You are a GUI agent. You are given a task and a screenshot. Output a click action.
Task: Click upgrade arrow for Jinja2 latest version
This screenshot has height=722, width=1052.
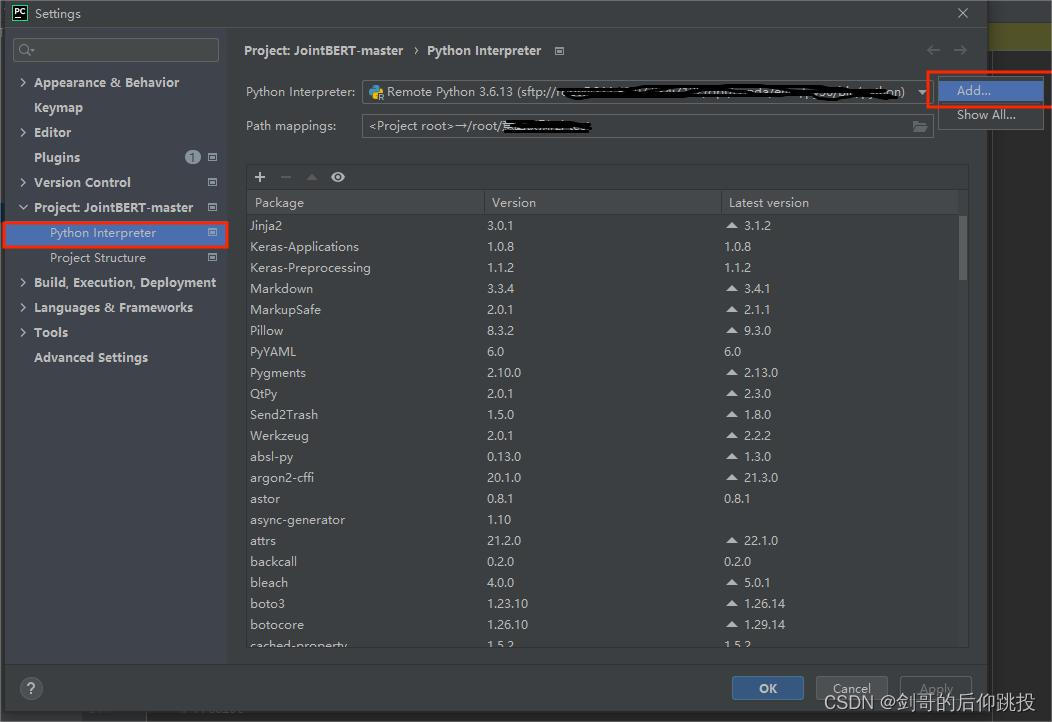(732, 225)
